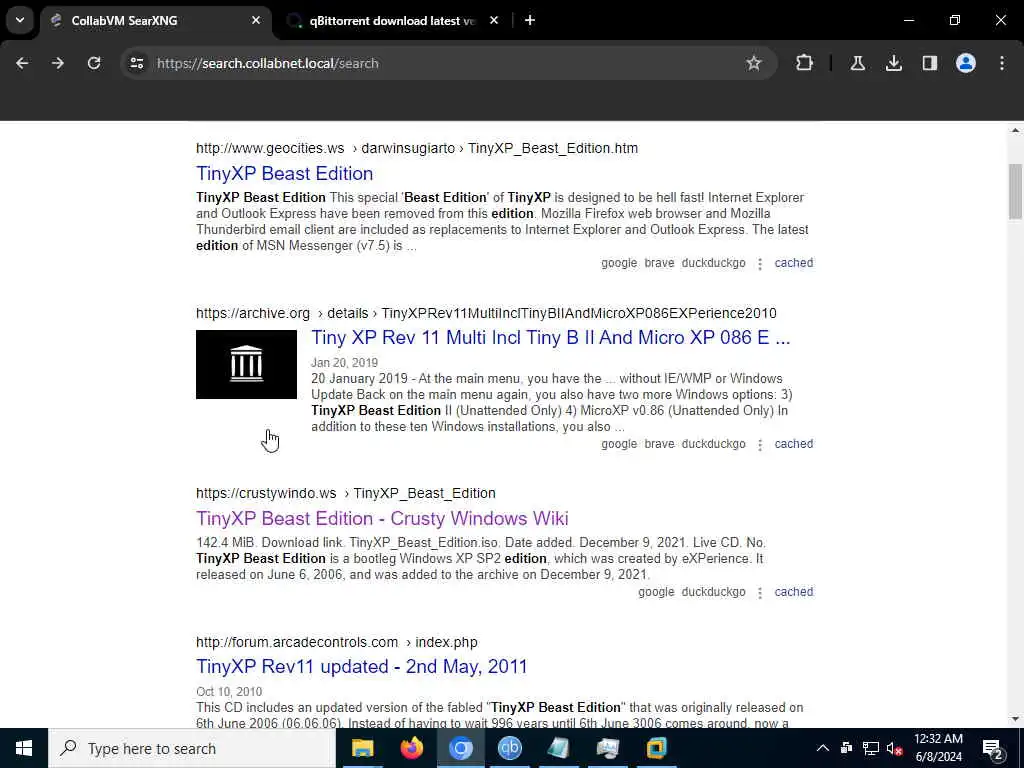Switch to qBittorrent download latest version tab

392,20
